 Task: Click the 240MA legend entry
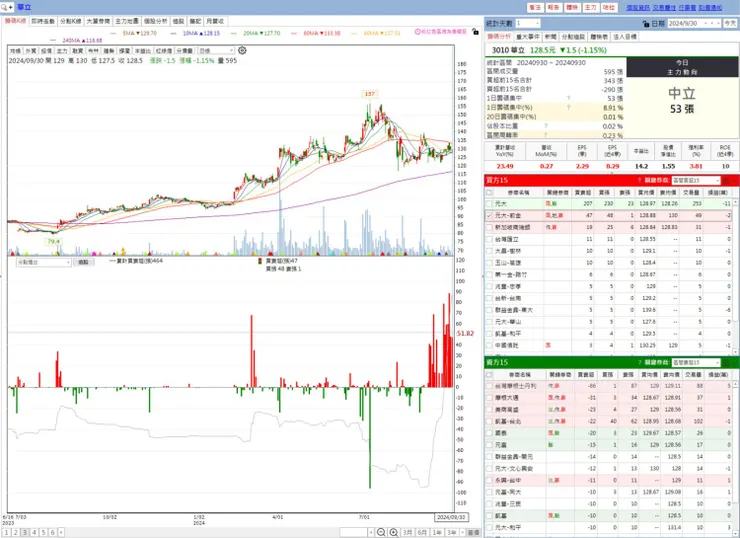[76, 41]
